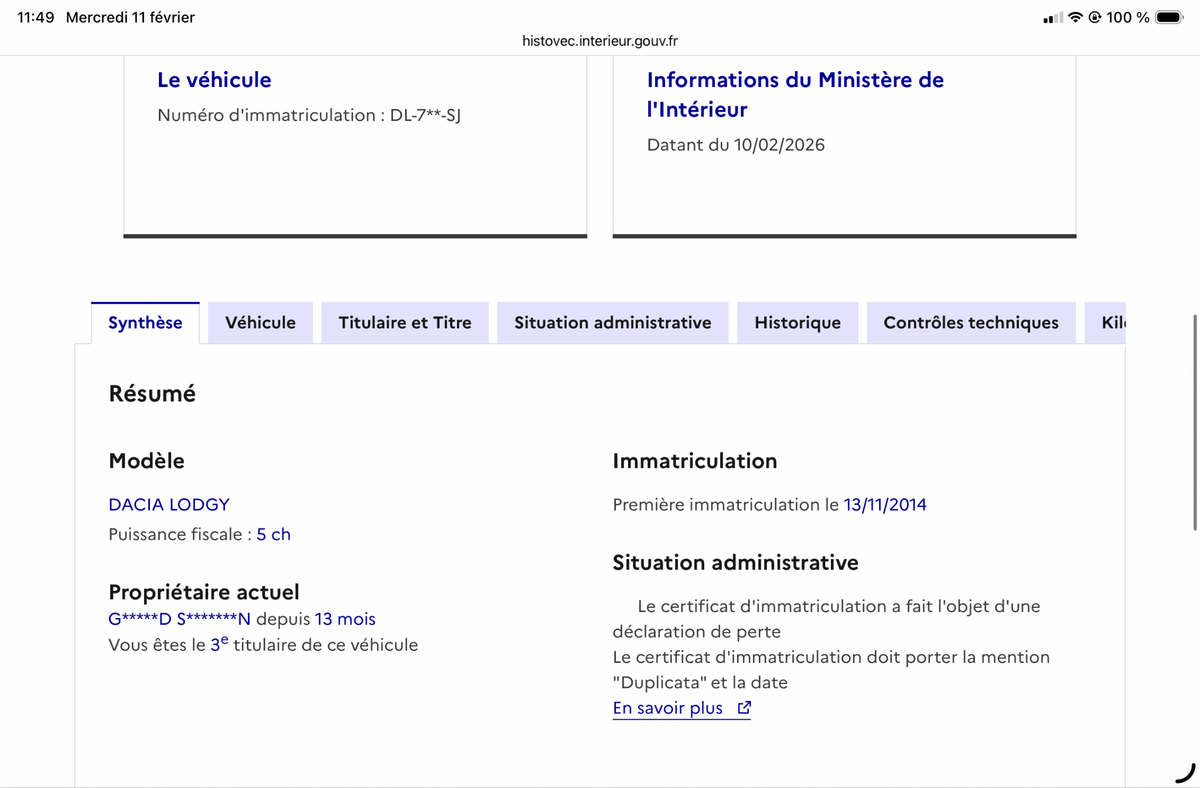Tap the corner swipe indicator at bottom right

1185,772
